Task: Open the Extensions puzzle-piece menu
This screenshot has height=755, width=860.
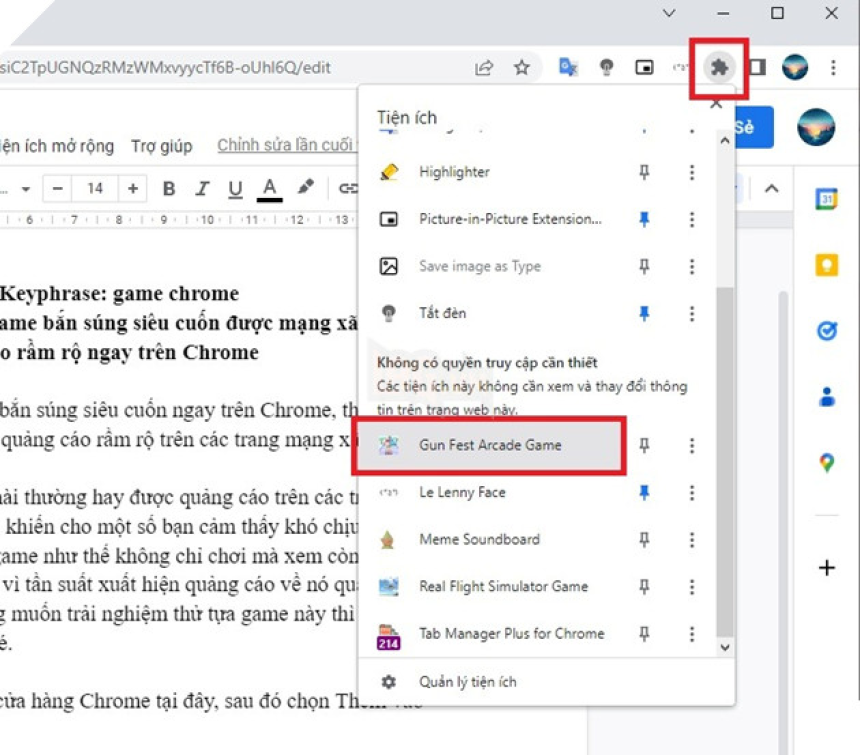Action: pyautogui.click(x=718, y=68)
